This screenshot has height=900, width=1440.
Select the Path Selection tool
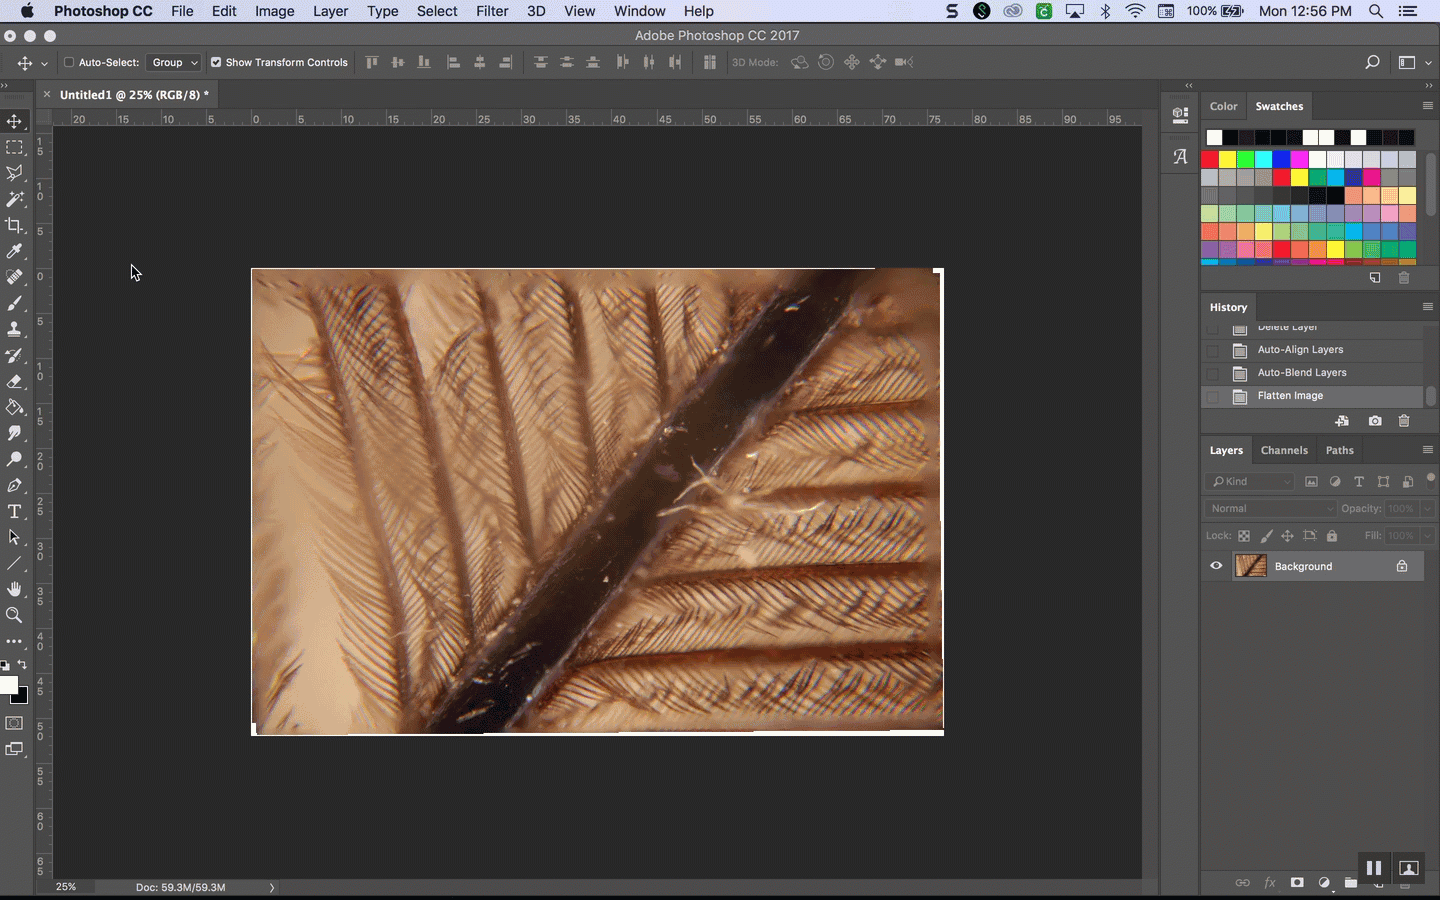tap(14, 537)
